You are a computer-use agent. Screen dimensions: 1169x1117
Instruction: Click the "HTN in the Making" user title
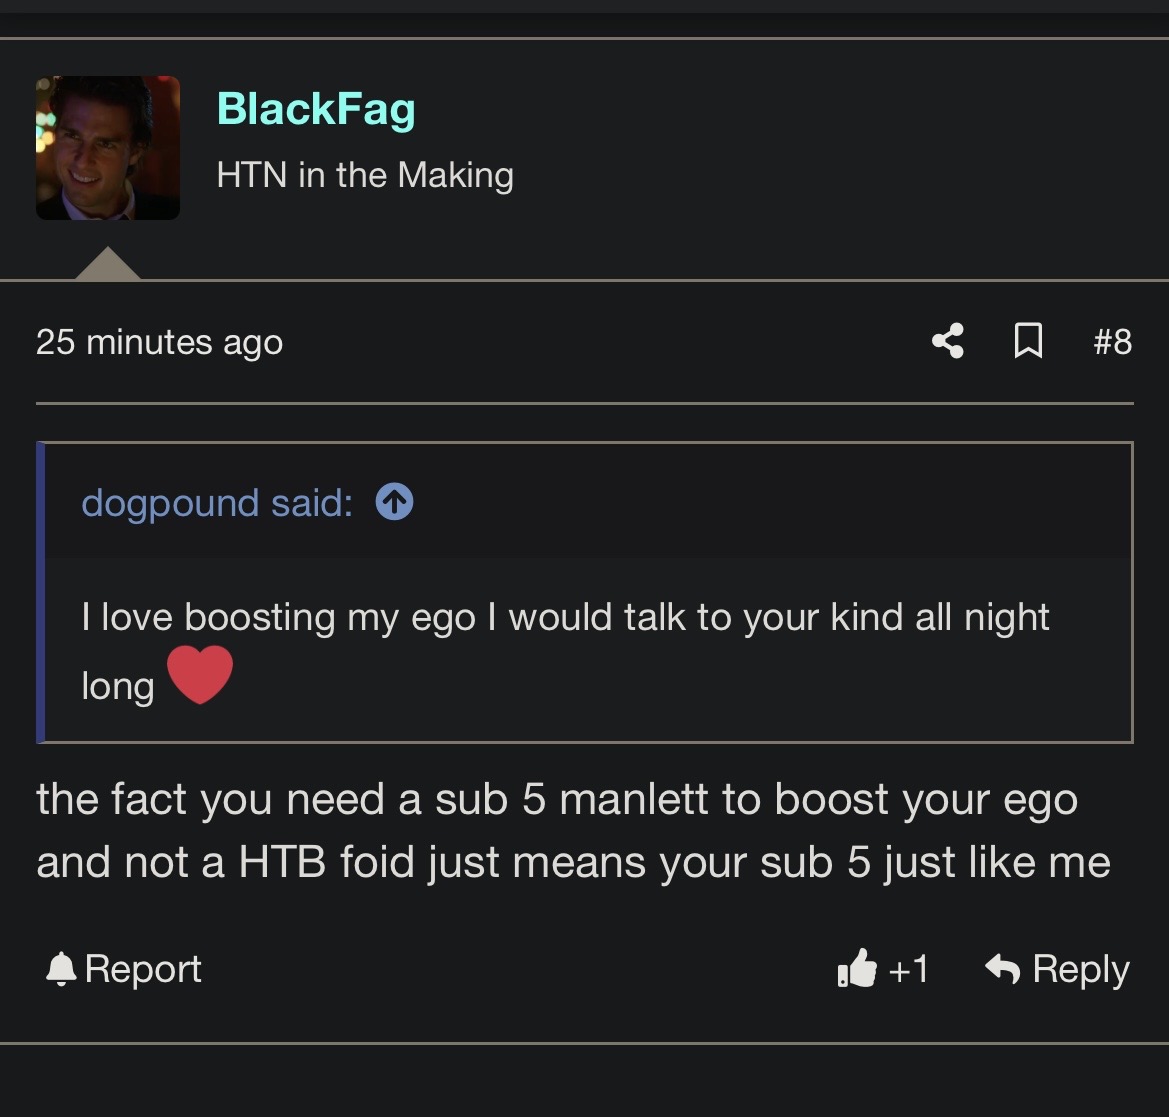point(365,175)
